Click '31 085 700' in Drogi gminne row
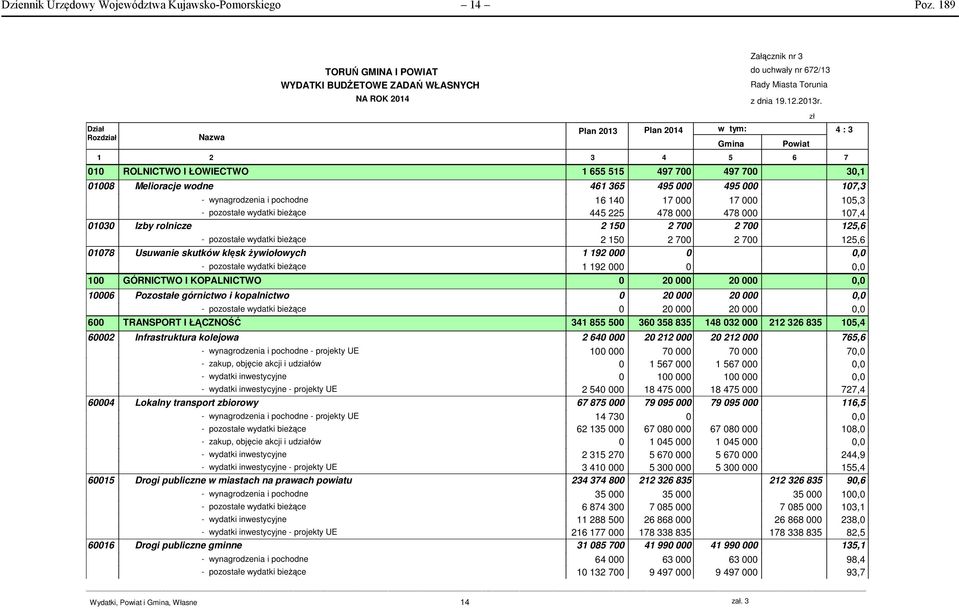959x609 pixels. coord(601,545)
